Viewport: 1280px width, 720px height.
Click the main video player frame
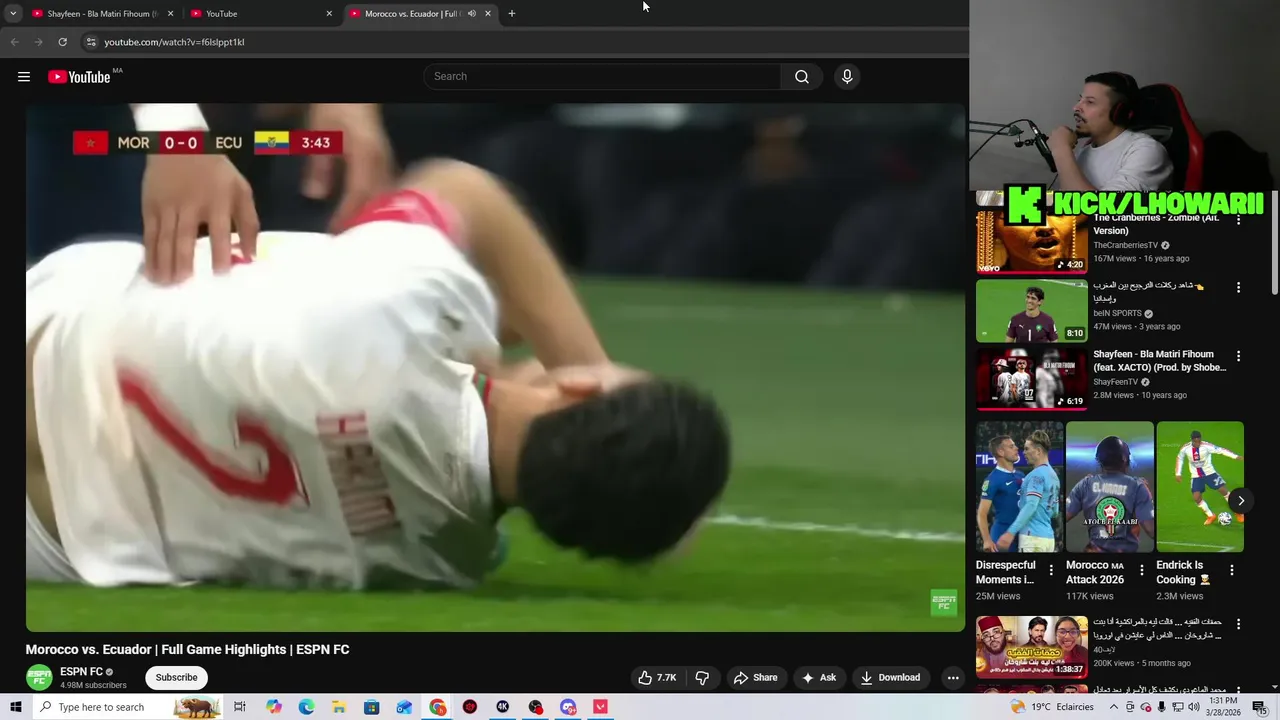tap(495, 367)
